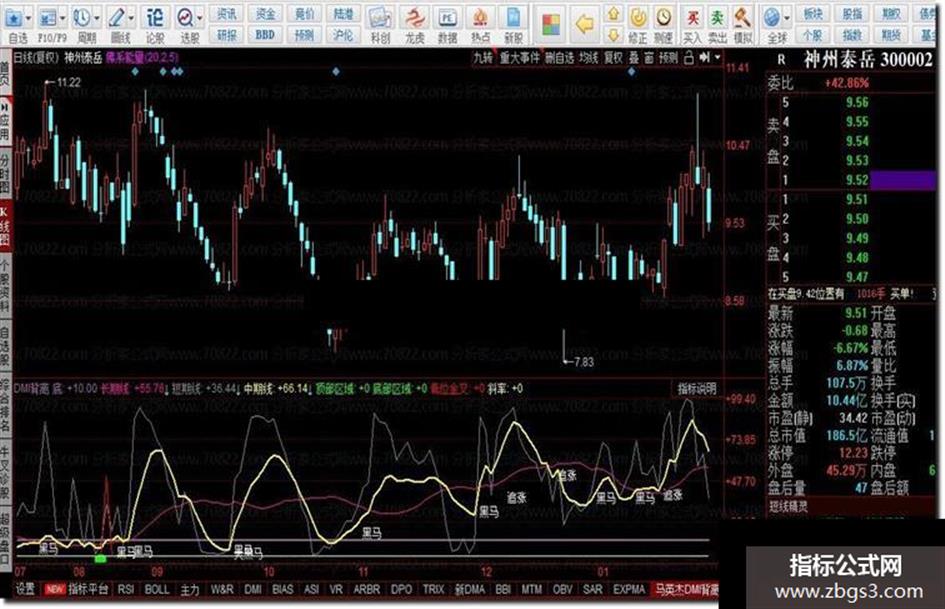Click the 陆港 button

pos(343,13)
